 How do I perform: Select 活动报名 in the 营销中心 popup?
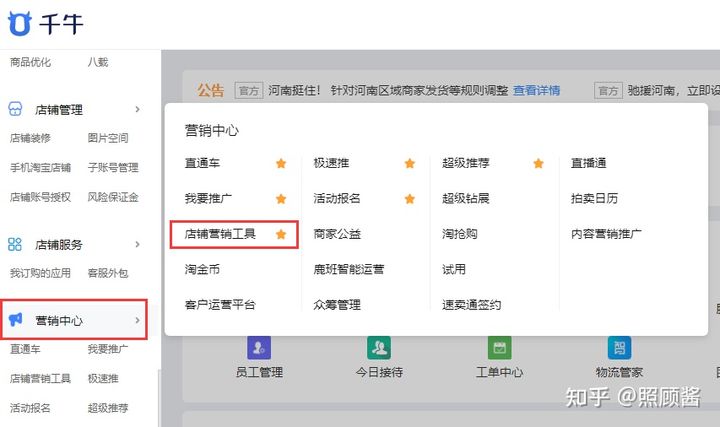pyautogui.click(x=337, y=198)
